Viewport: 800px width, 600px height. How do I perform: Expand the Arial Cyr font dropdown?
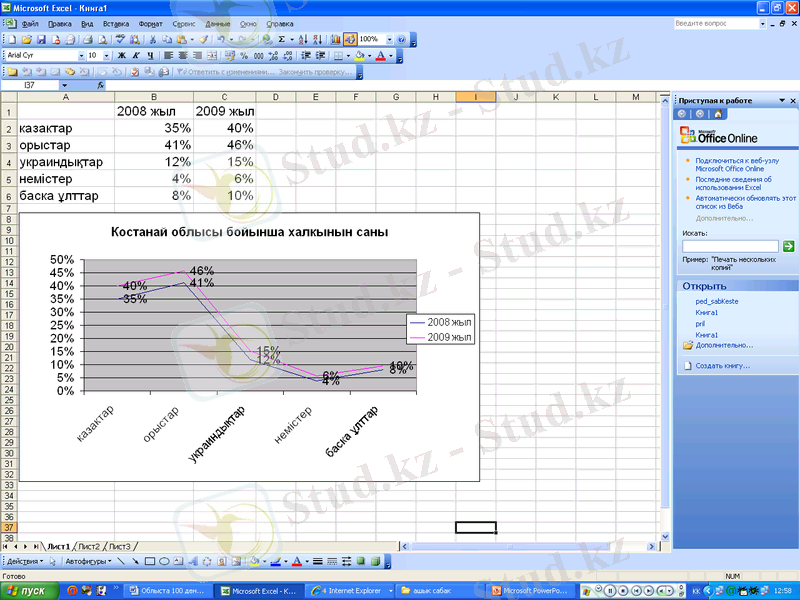[x=79, y=56]
